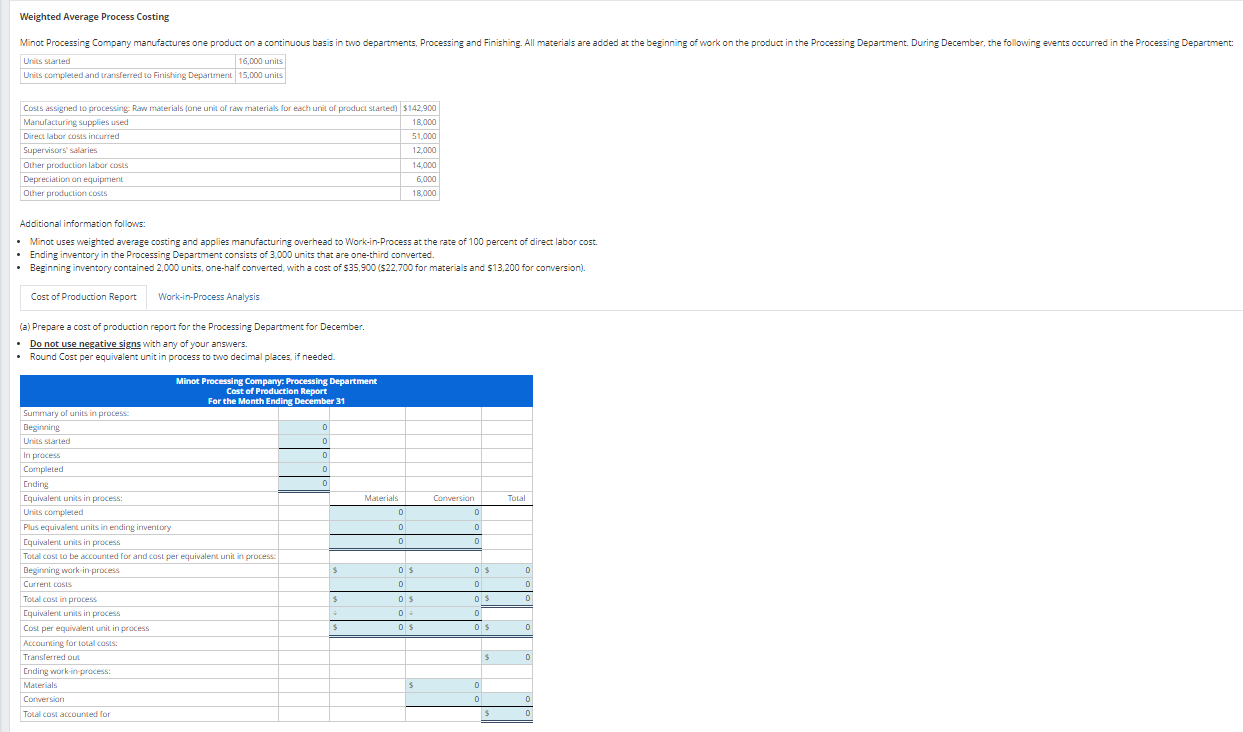Screen dimensions: 1243x732
Task: Switch to the Work-in-Process Analysis tab
Action: [210, 297]
